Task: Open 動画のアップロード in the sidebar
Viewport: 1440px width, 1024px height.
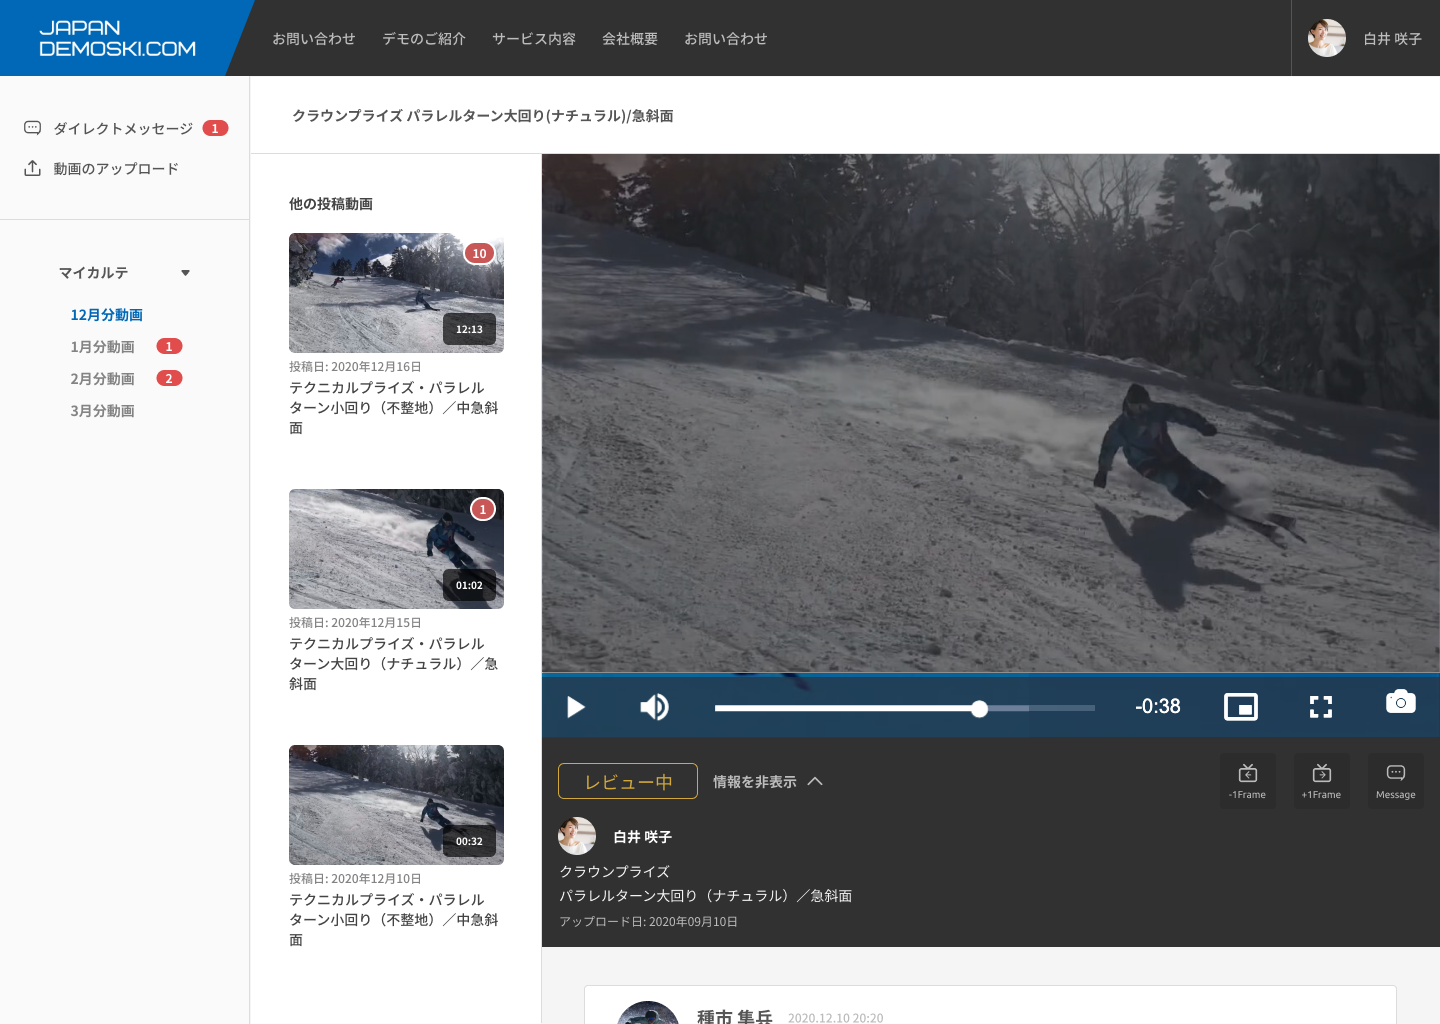Action: 116,169
